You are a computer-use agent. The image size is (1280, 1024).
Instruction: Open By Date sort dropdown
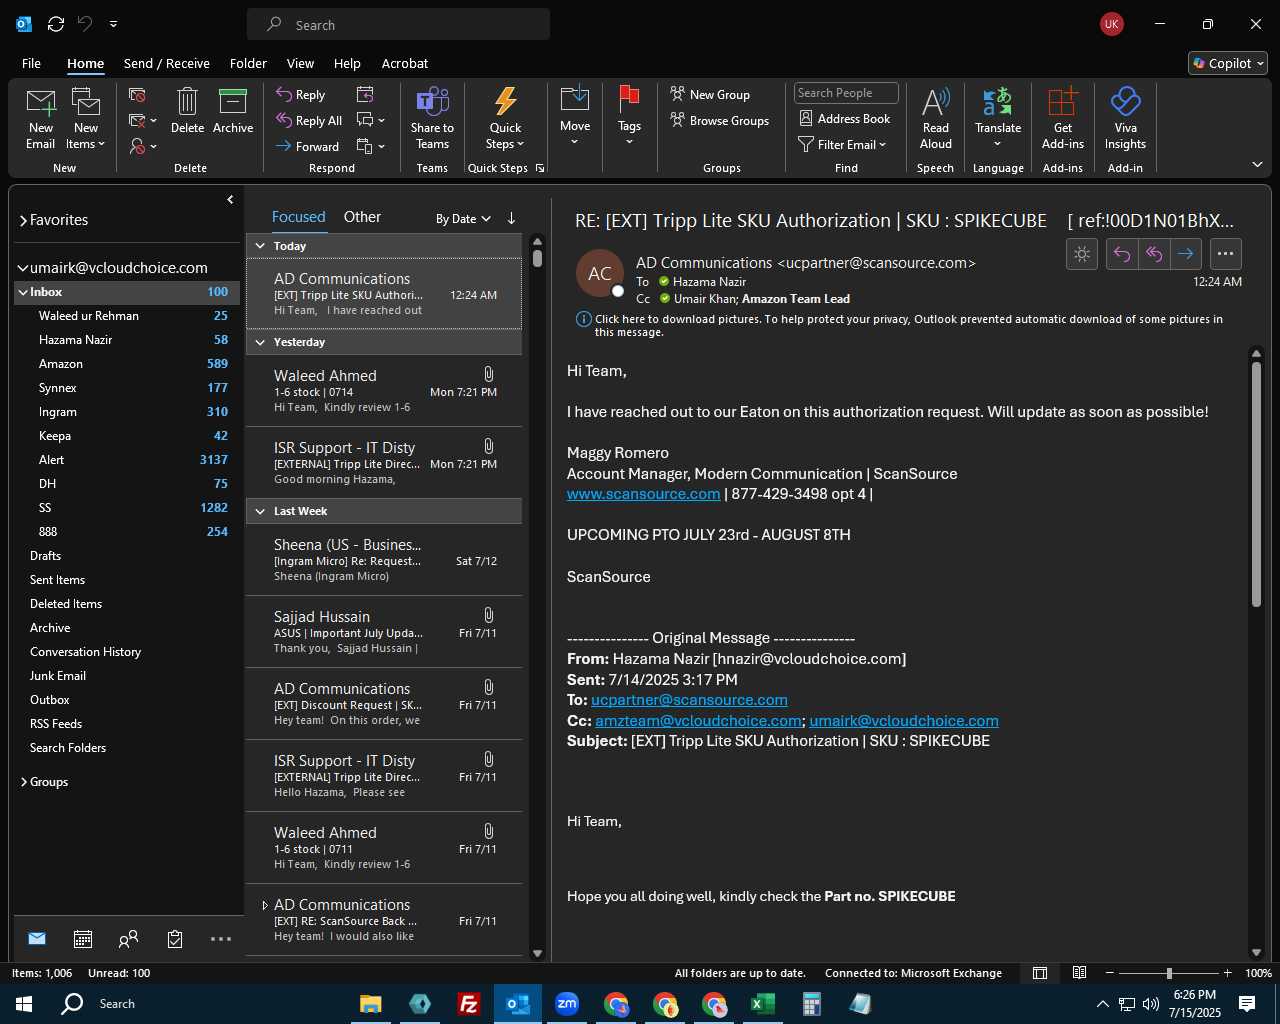463,219
